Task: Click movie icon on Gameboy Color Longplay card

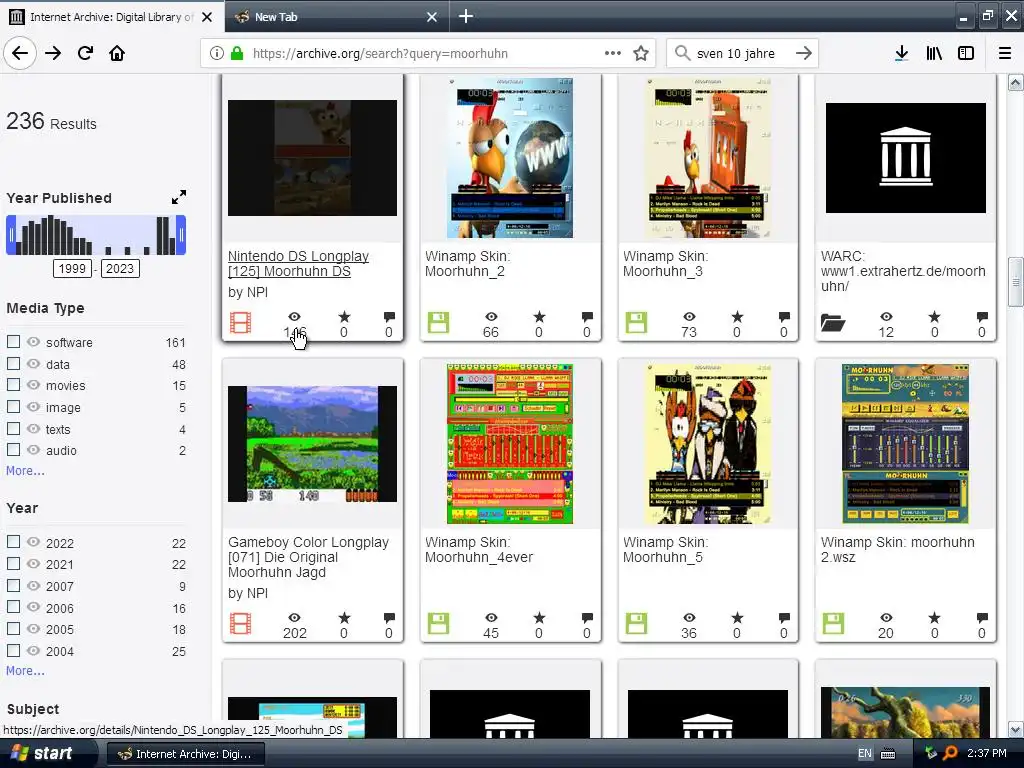Action: tap(240, 623)
